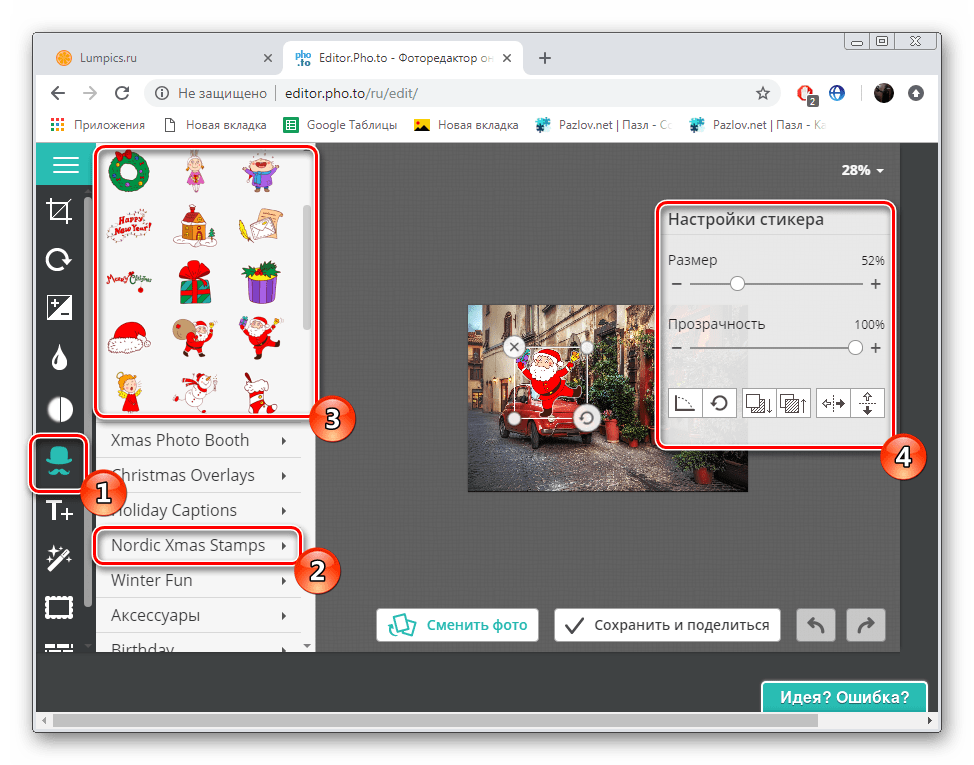The height and width of the screenshot is (765, 974).
Task: Click Сменить фото button
Action: 457,625
